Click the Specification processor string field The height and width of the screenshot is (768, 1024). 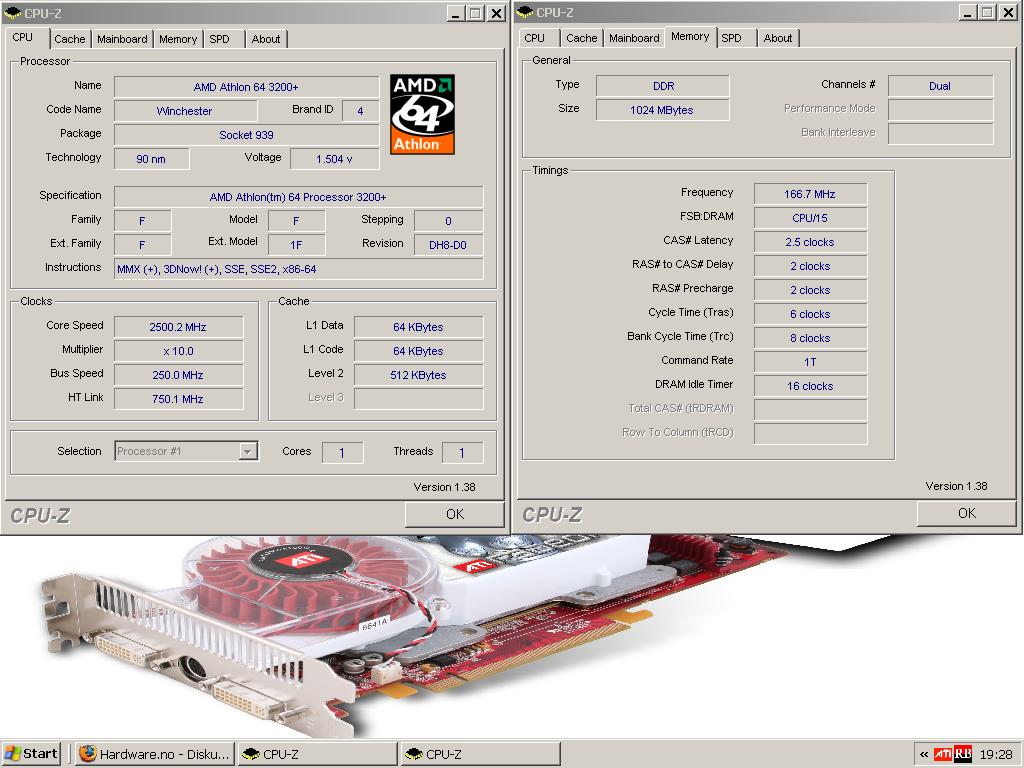[x=298, y=197]
